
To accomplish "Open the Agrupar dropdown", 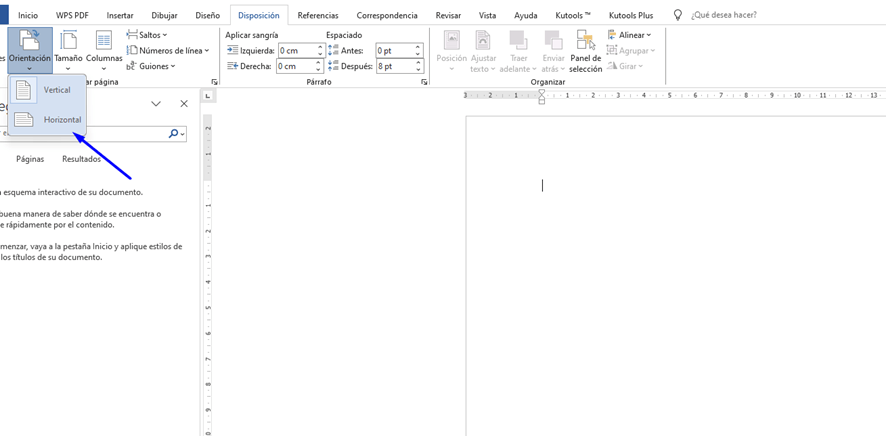I will (631, 50).
